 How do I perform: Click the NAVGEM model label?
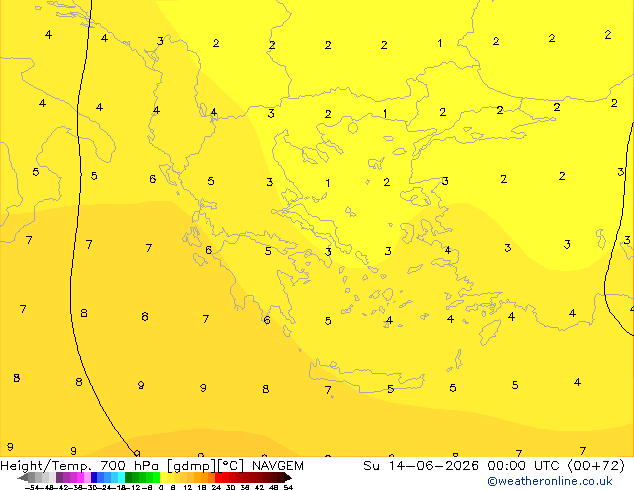278,466
